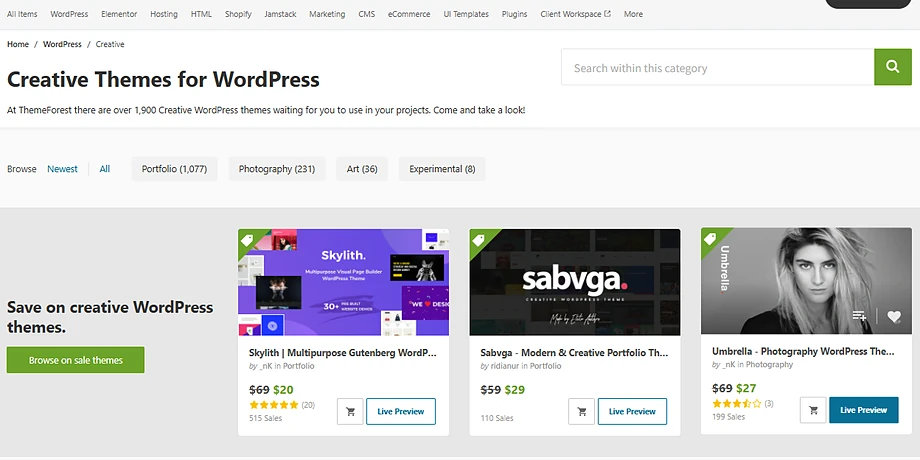The width and height of the screenshot is (920, 460).
Task: Open Umbrella theme thumbnail
Action: 806,281
